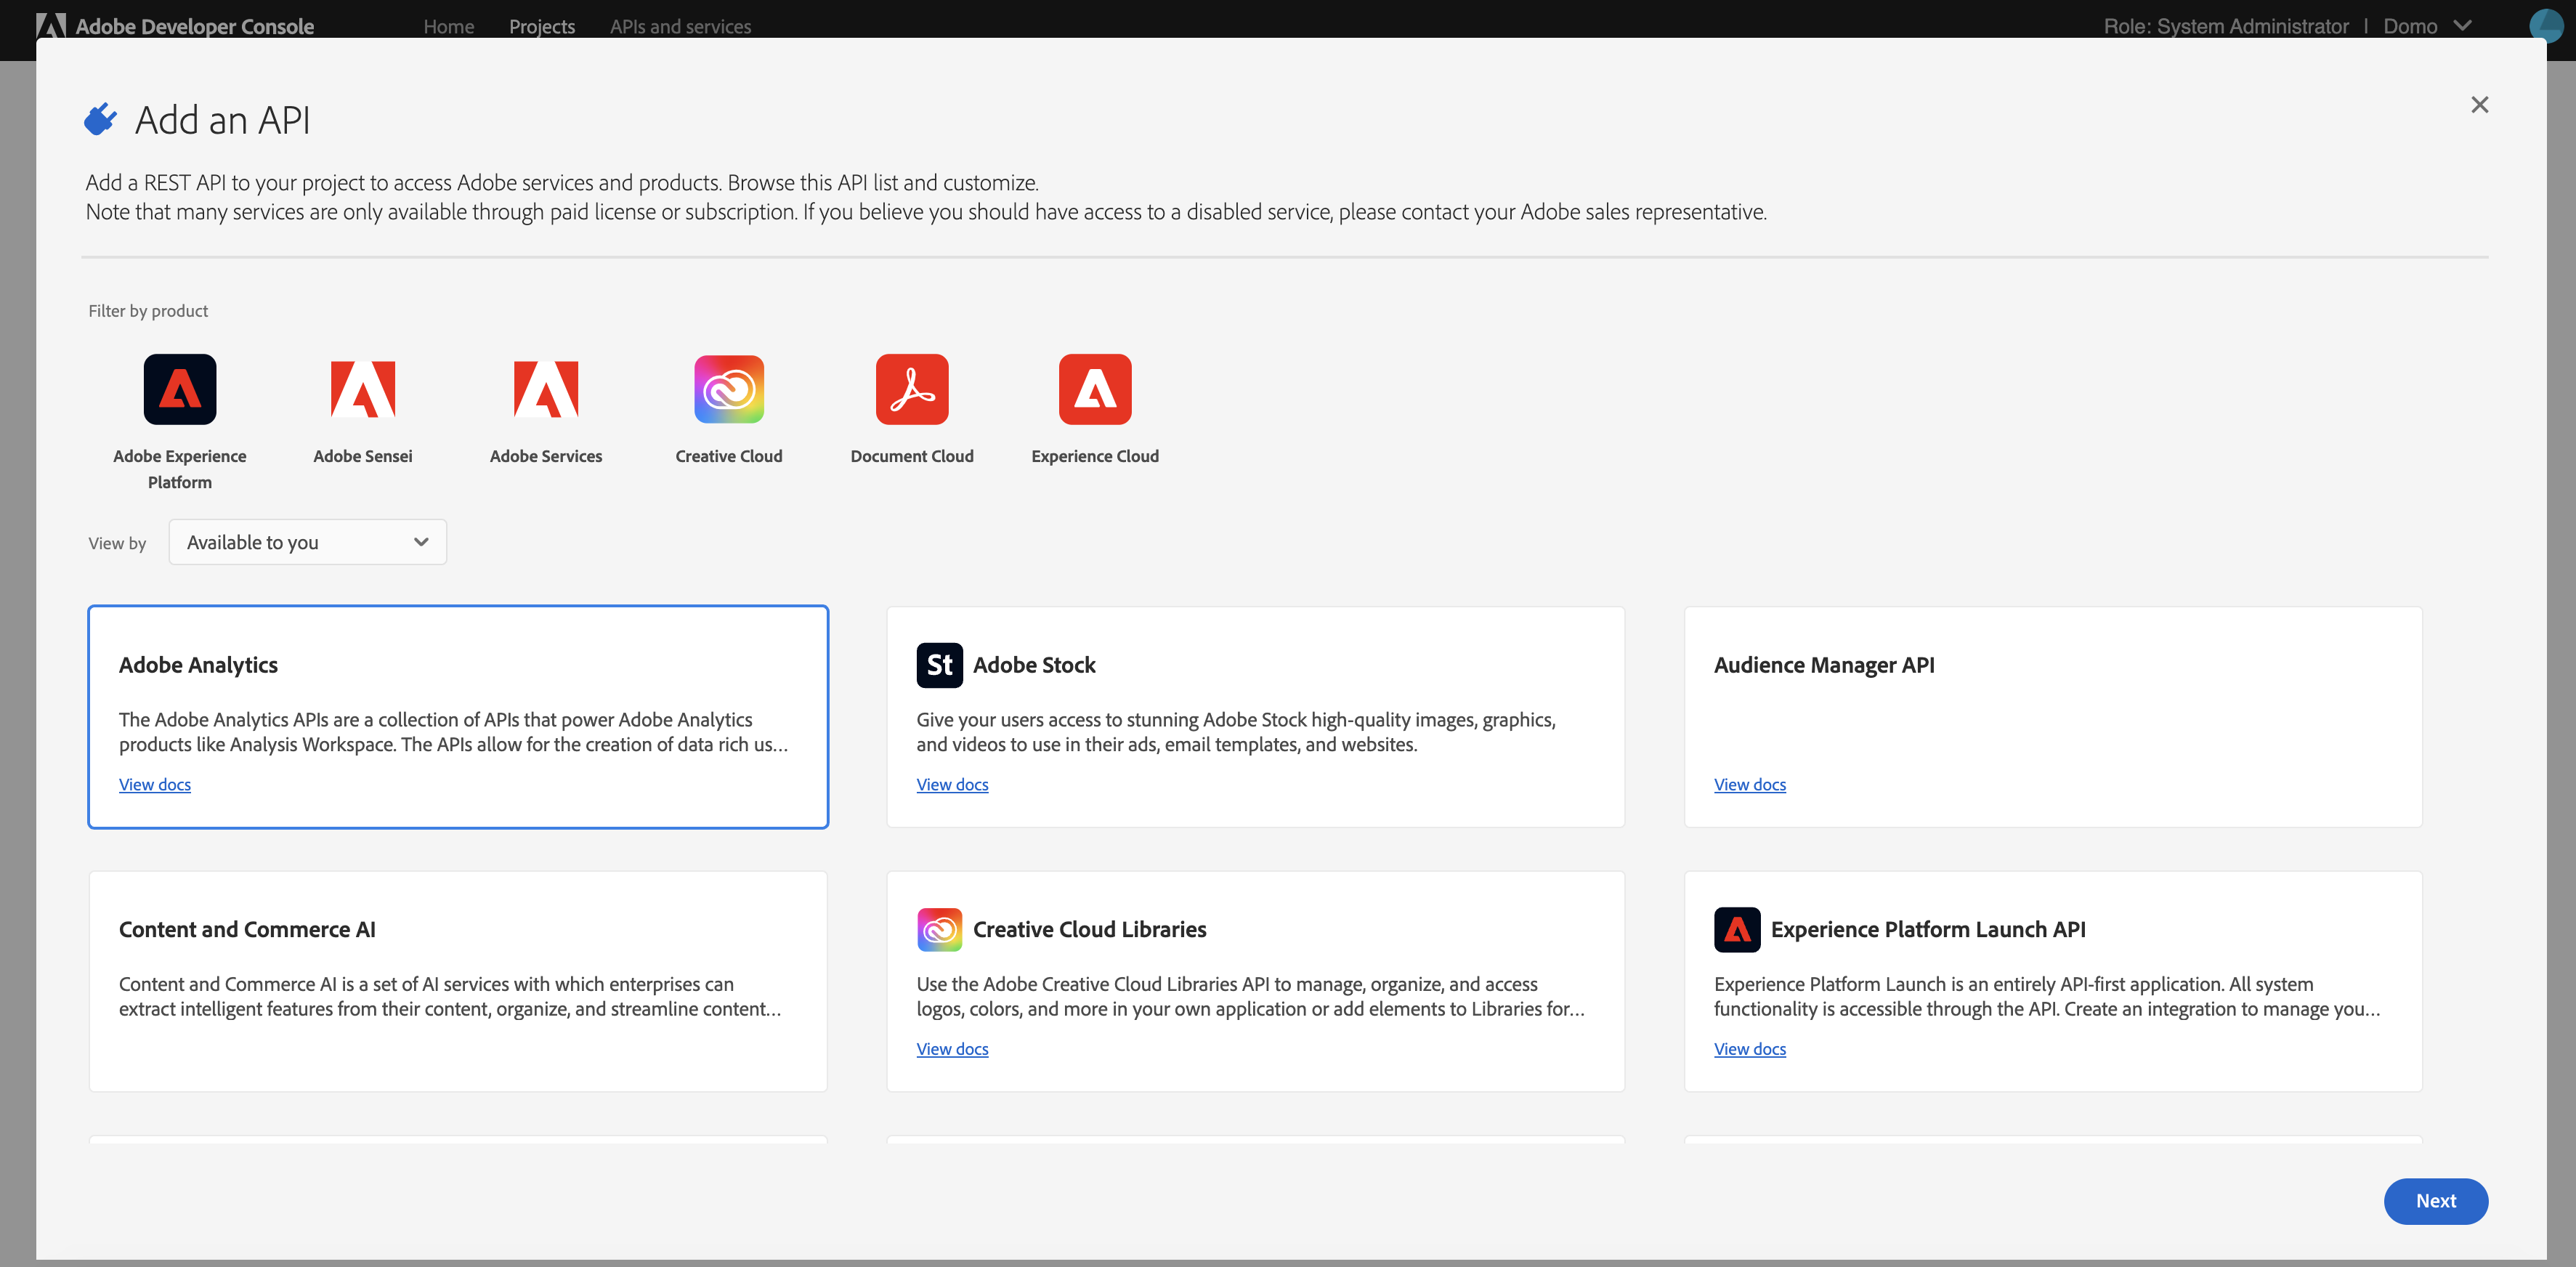Click the Adobe Stock St icon
This screenshot has width=2576, height=1267.
[x=939, y=664]
